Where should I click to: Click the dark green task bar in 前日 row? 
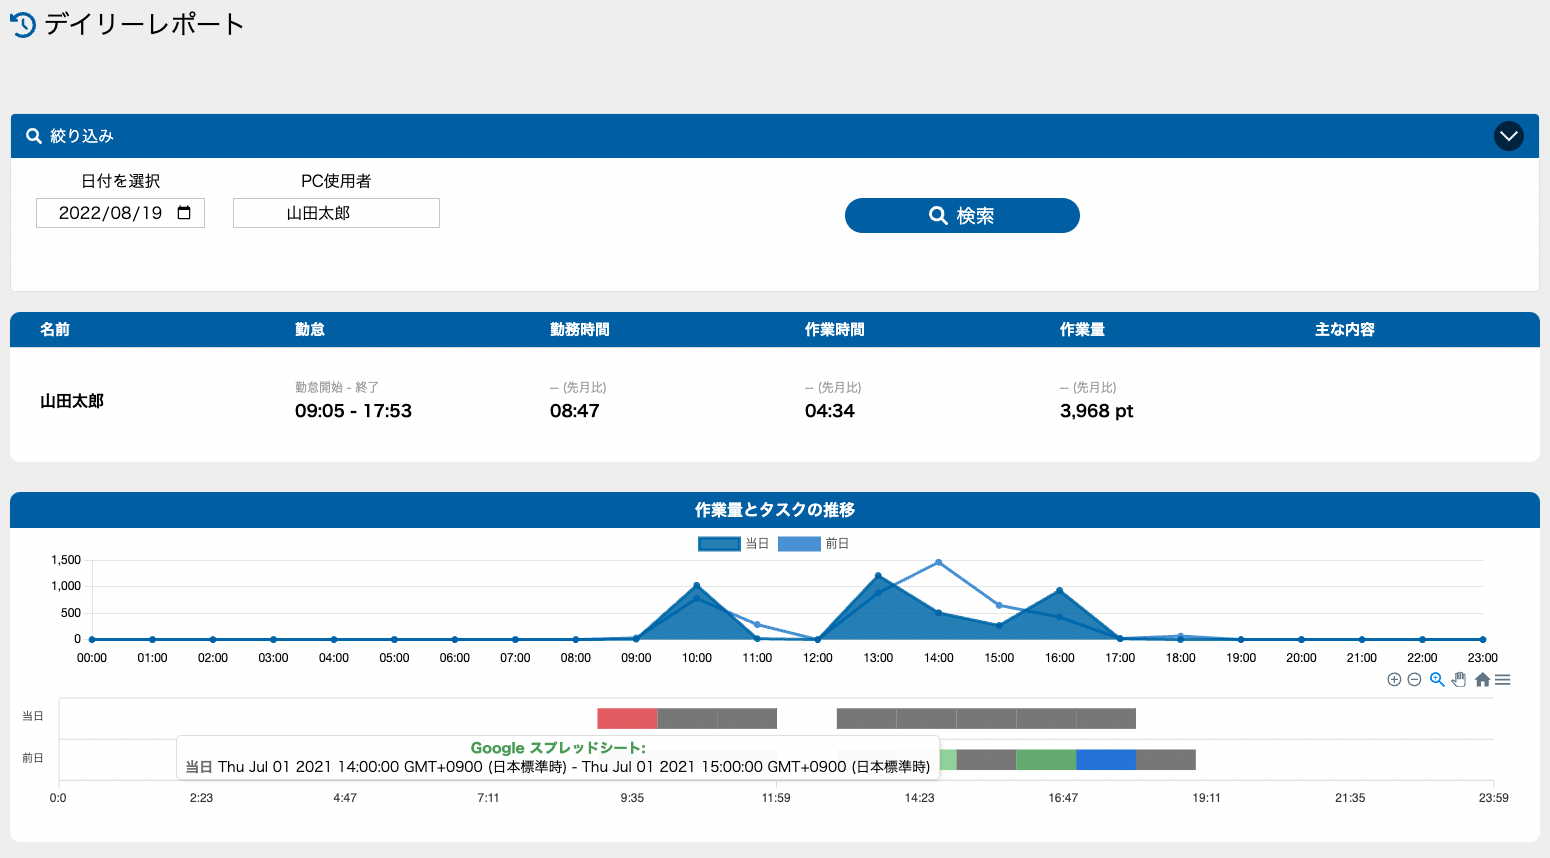pyautogui.click(x=1046, y=760)
